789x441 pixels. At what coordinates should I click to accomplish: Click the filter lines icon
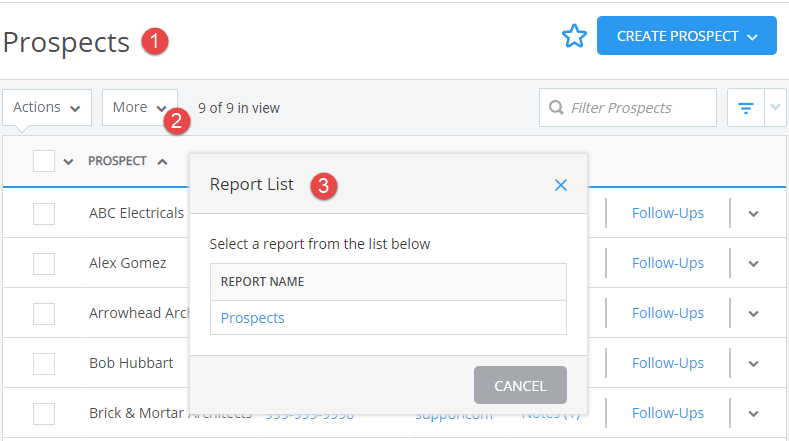coord(746,108)
